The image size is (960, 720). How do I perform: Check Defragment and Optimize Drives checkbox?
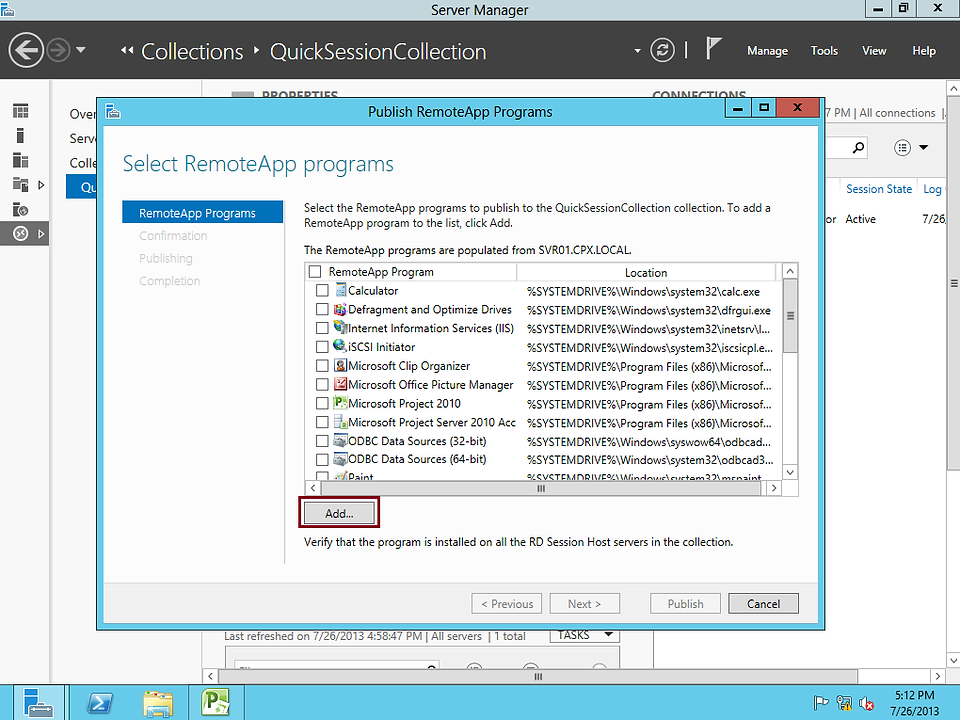[322, 309]
